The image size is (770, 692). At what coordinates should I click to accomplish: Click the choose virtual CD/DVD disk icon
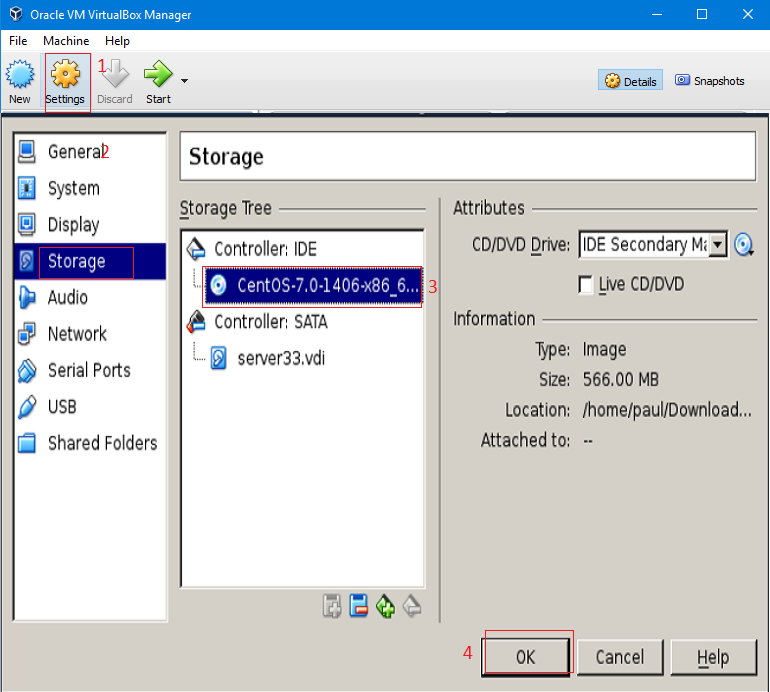(743, 245)
